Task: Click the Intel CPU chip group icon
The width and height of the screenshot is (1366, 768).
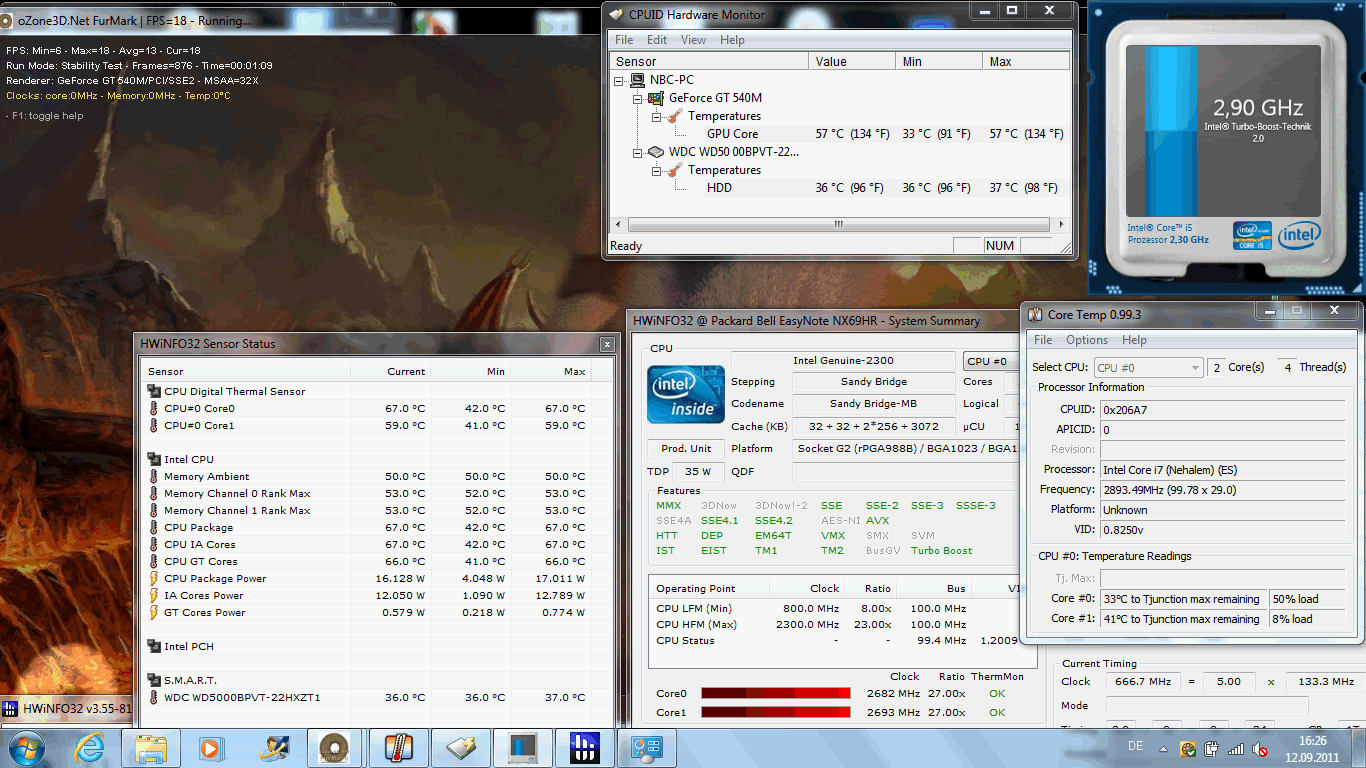Action: coord(153,459)
